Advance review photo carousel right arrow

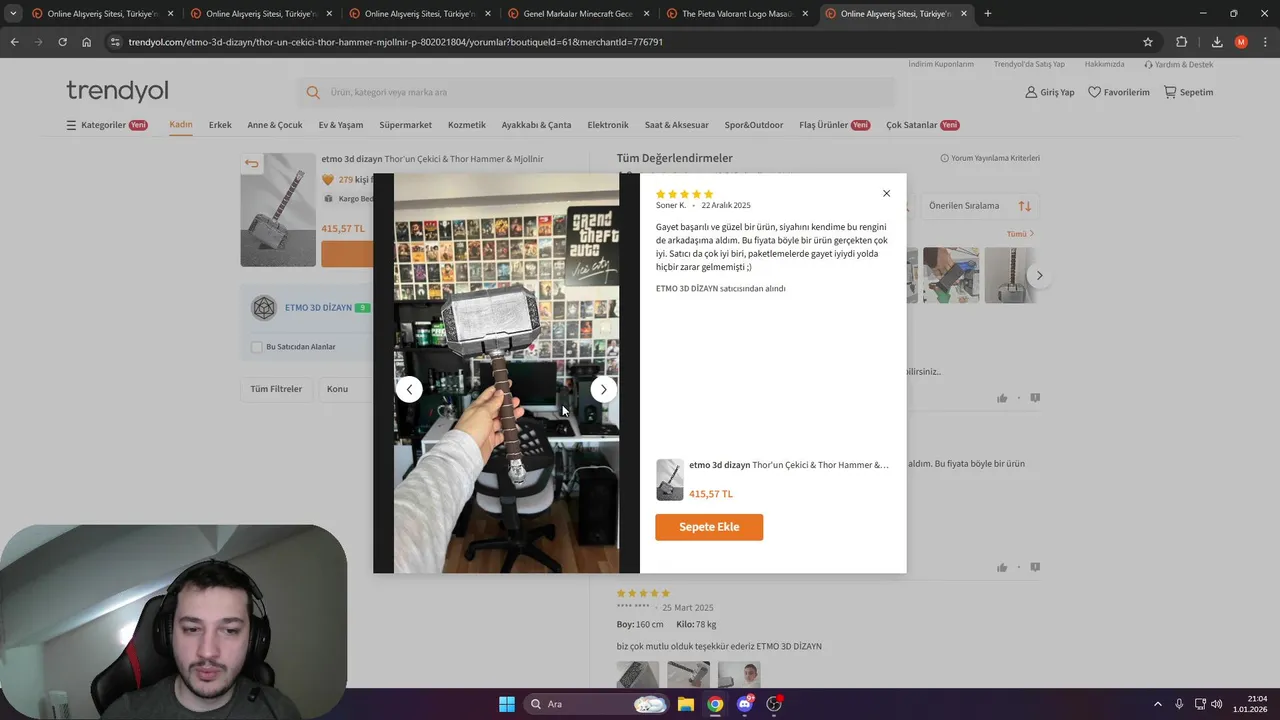click(1039, 275)
